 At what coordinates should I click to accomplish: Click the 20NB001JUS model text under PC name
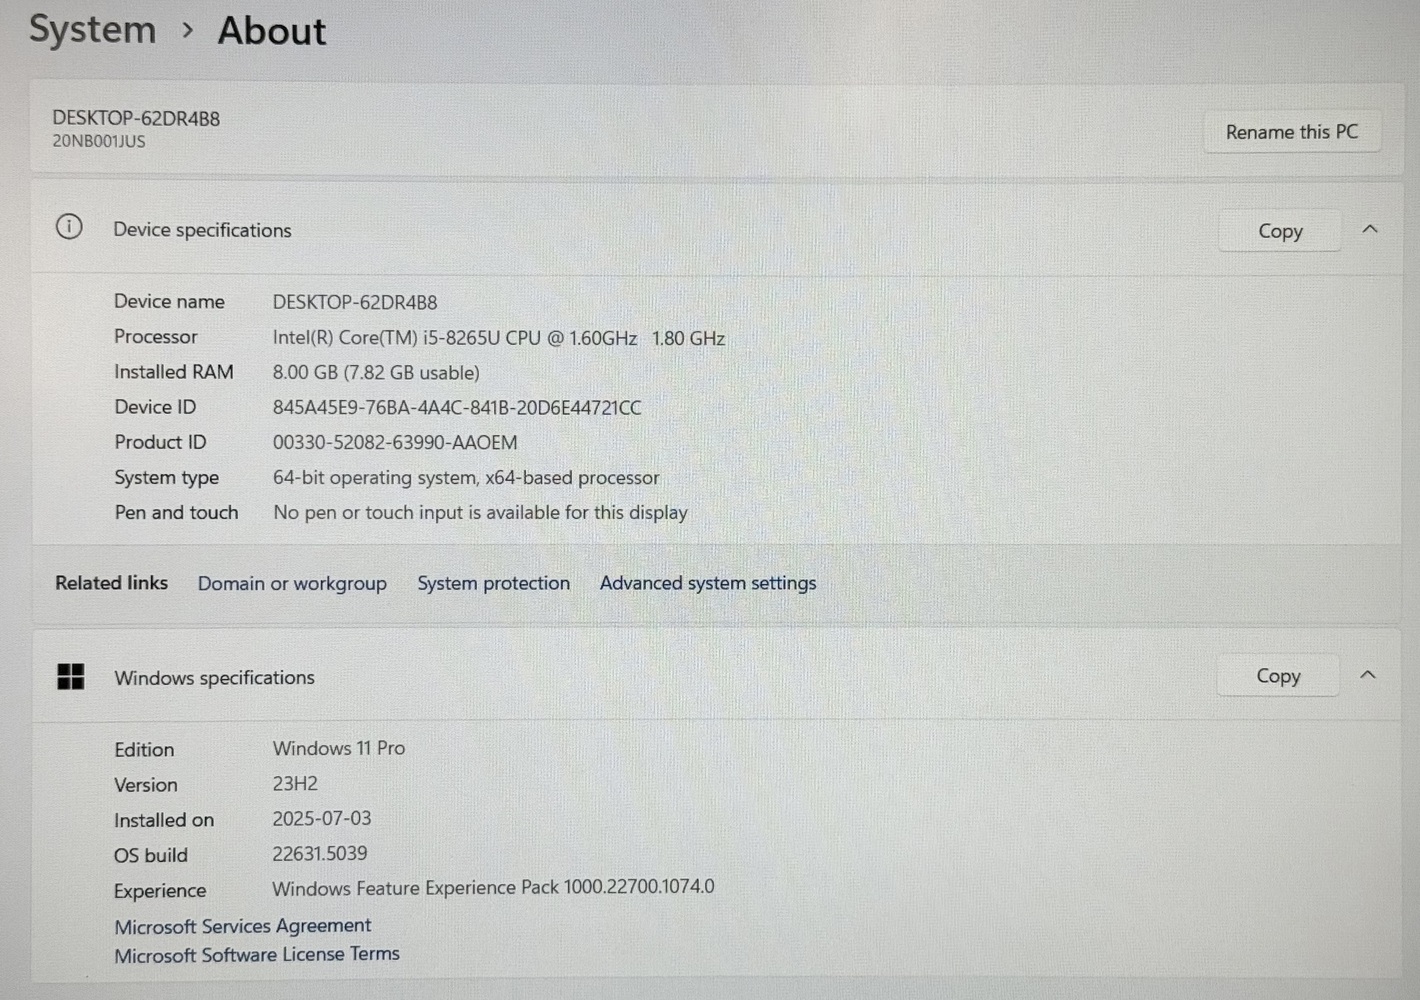point(99,142)
